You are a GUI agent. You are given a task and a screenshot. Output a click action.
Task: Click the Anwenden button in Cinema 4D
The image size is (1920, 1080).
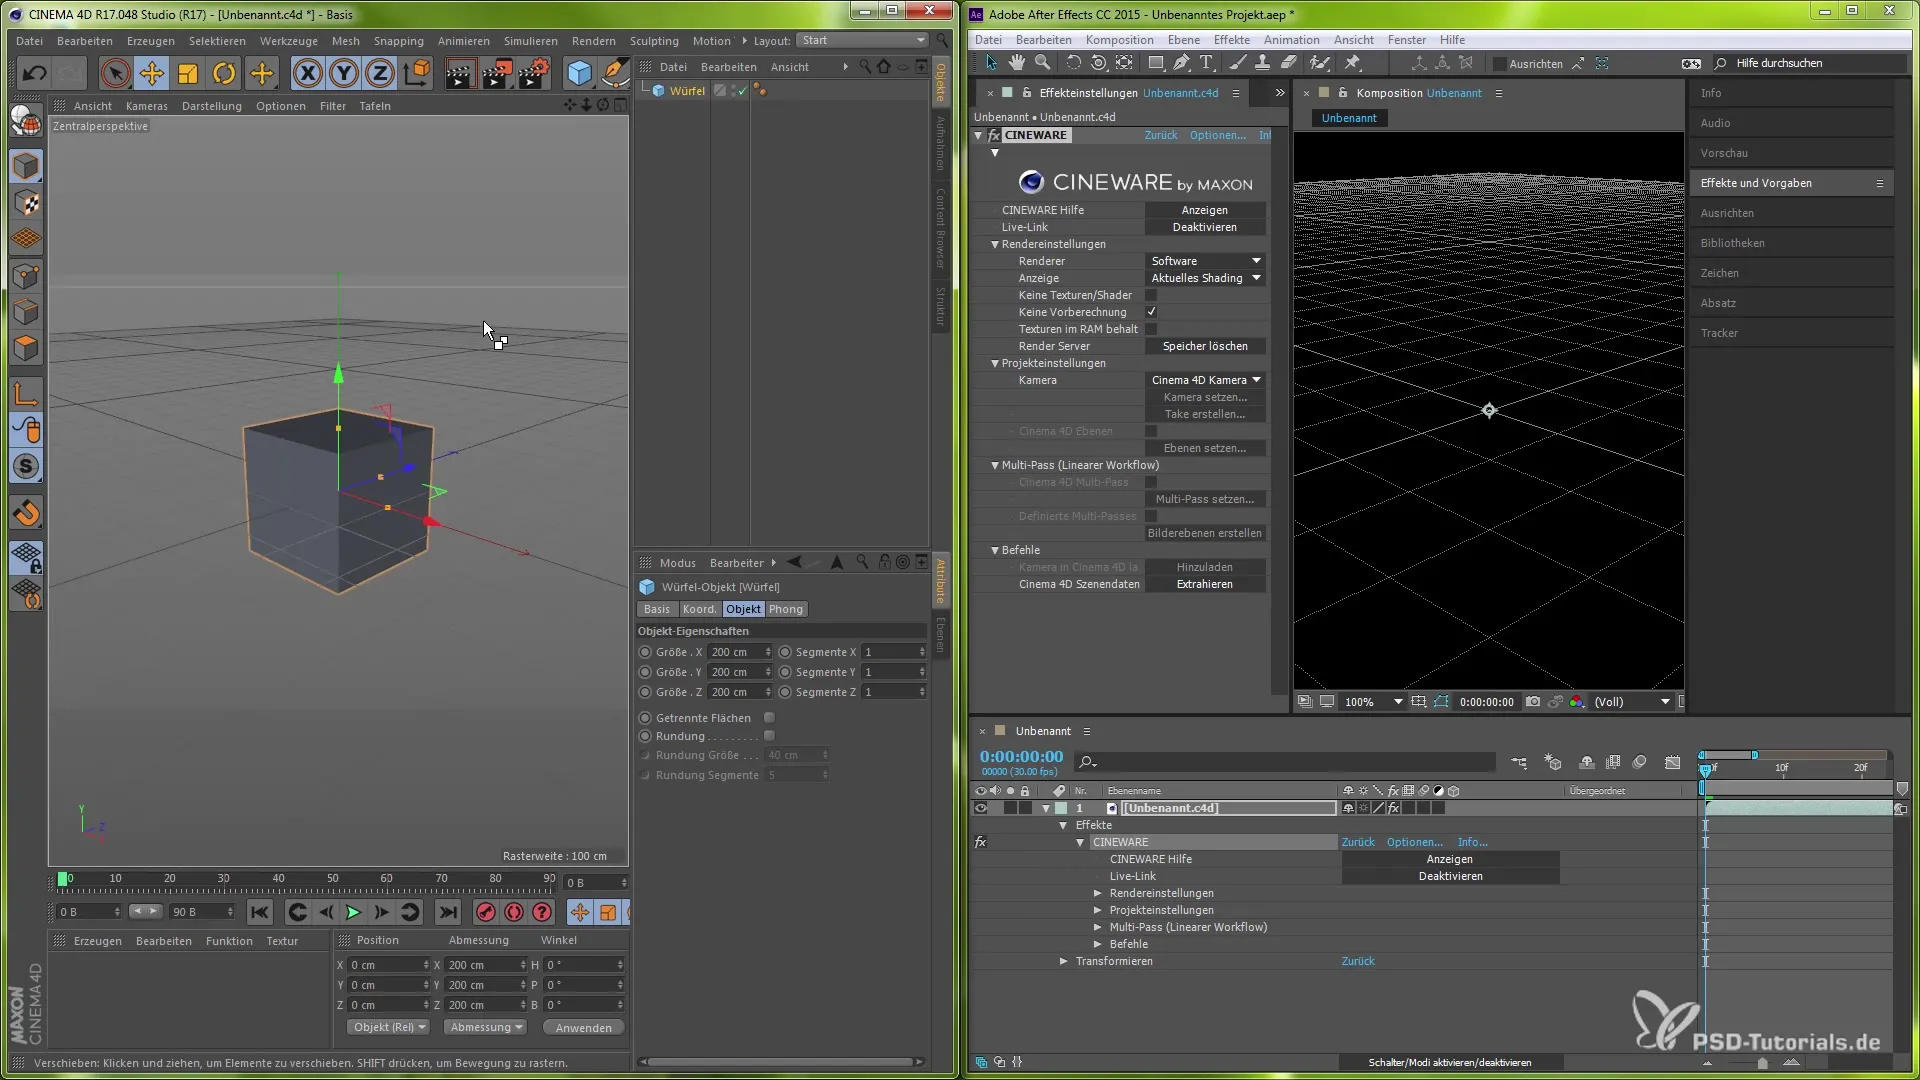tap(584, 1028)
